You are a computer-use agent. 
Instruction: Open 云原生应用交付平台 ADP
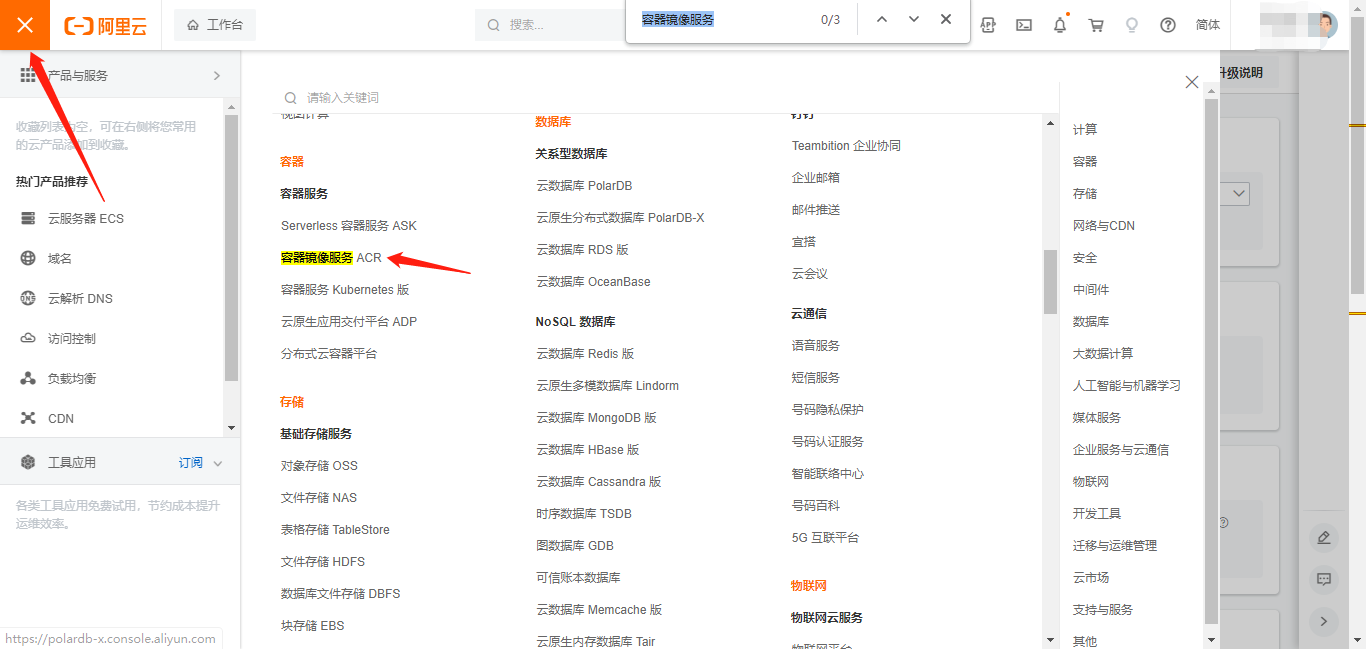pos(349,322)
